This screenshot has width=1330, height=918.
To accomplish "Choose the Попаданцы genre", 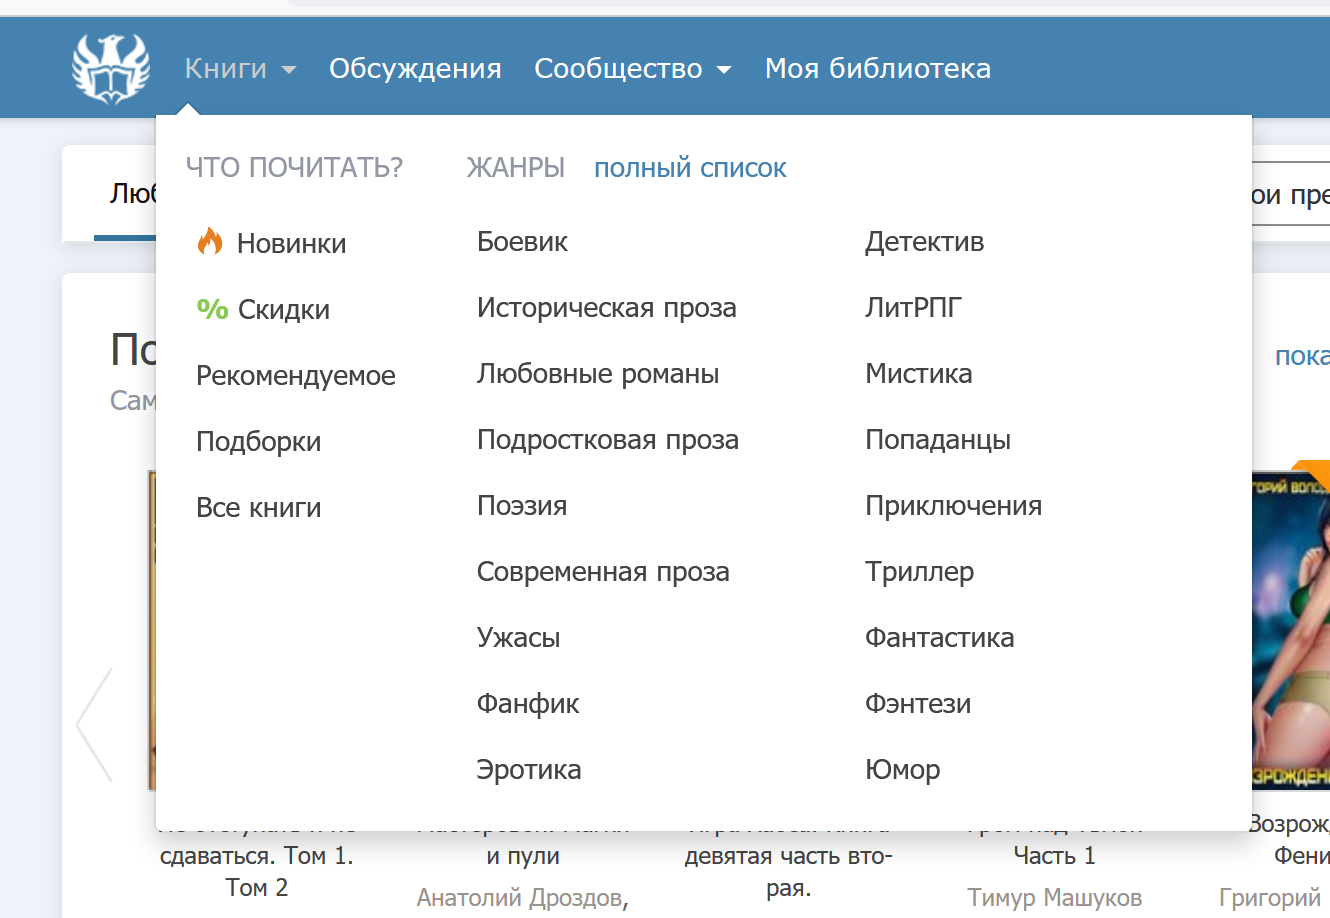I will click(937, 440).
